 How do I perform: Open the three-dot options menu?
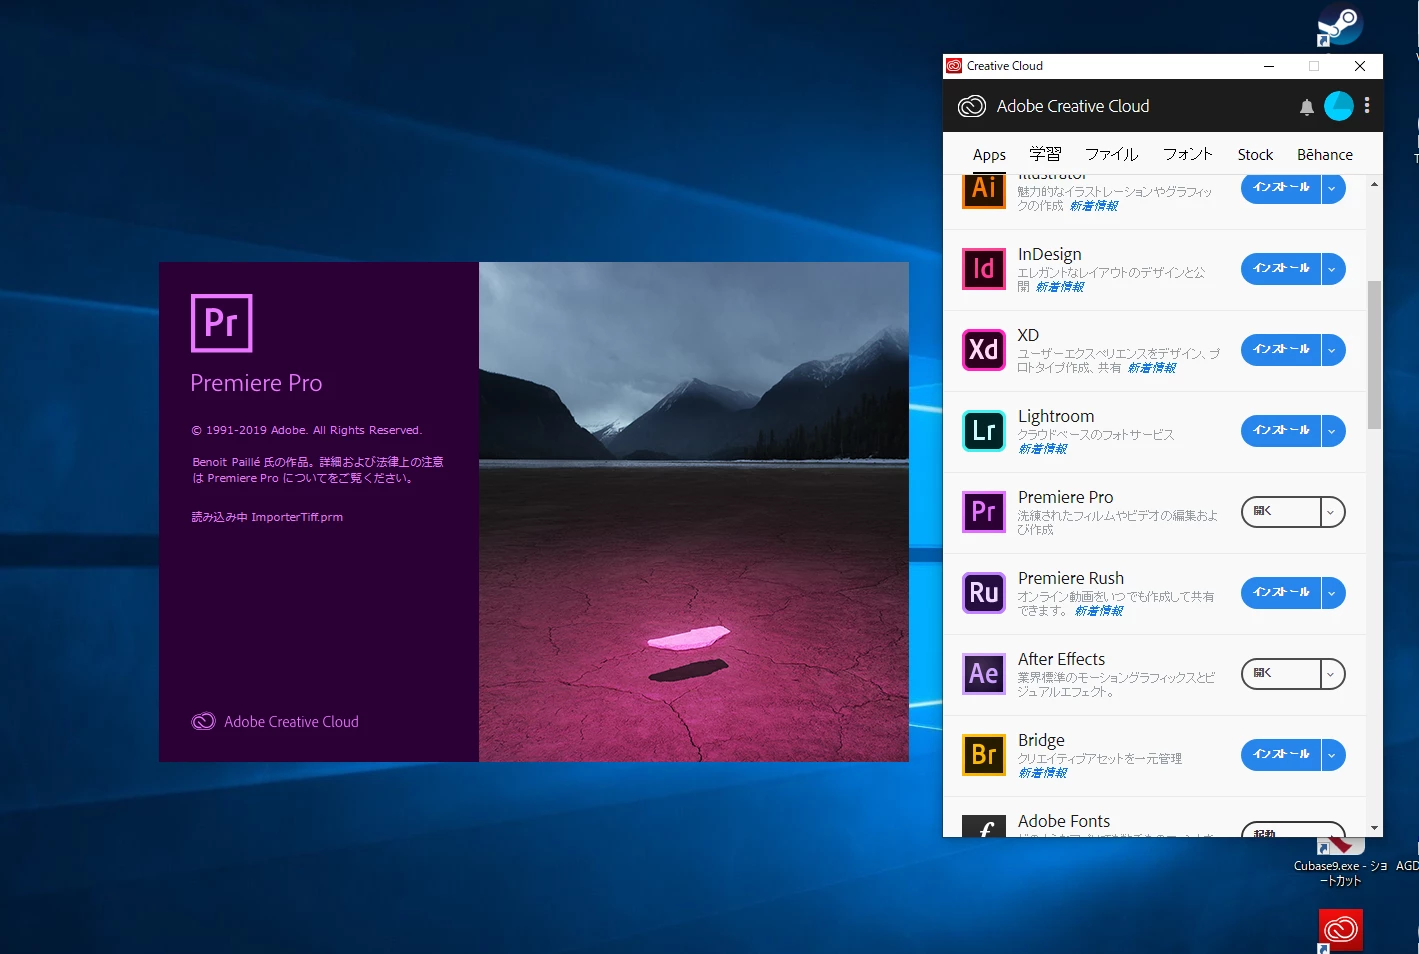(1367, 106)
